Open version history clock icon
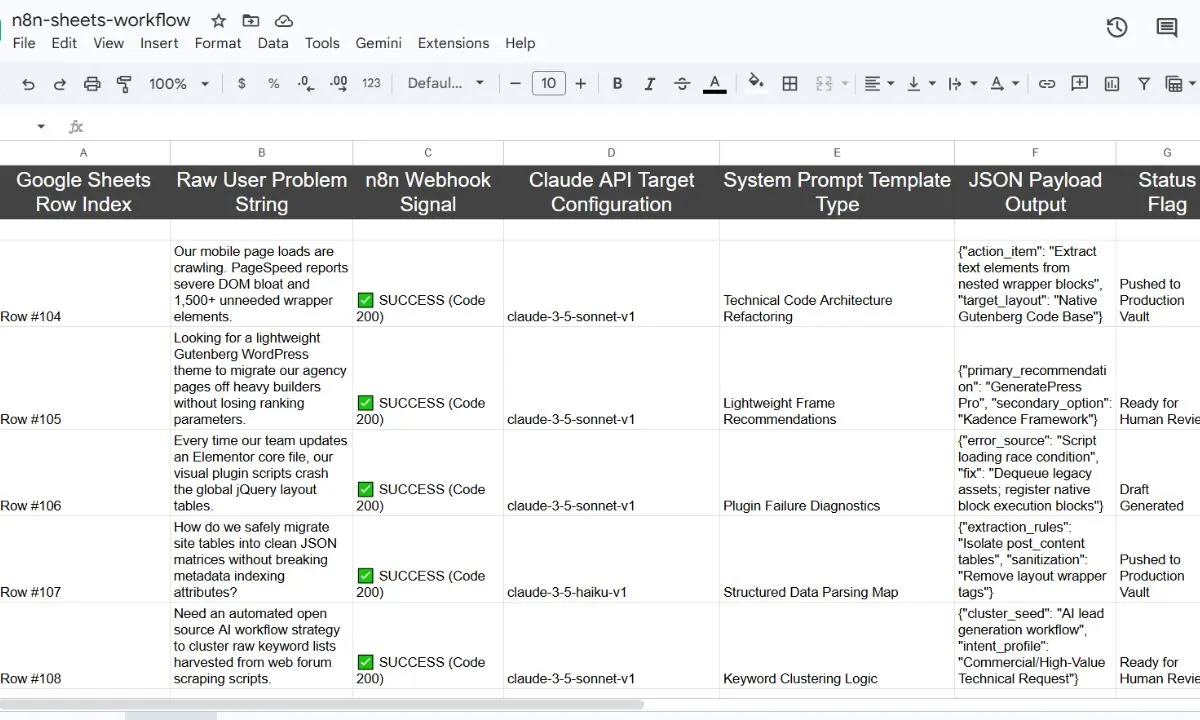Image resolution: width=1200 pixels, height=720 pixels. pos(1117,28)
